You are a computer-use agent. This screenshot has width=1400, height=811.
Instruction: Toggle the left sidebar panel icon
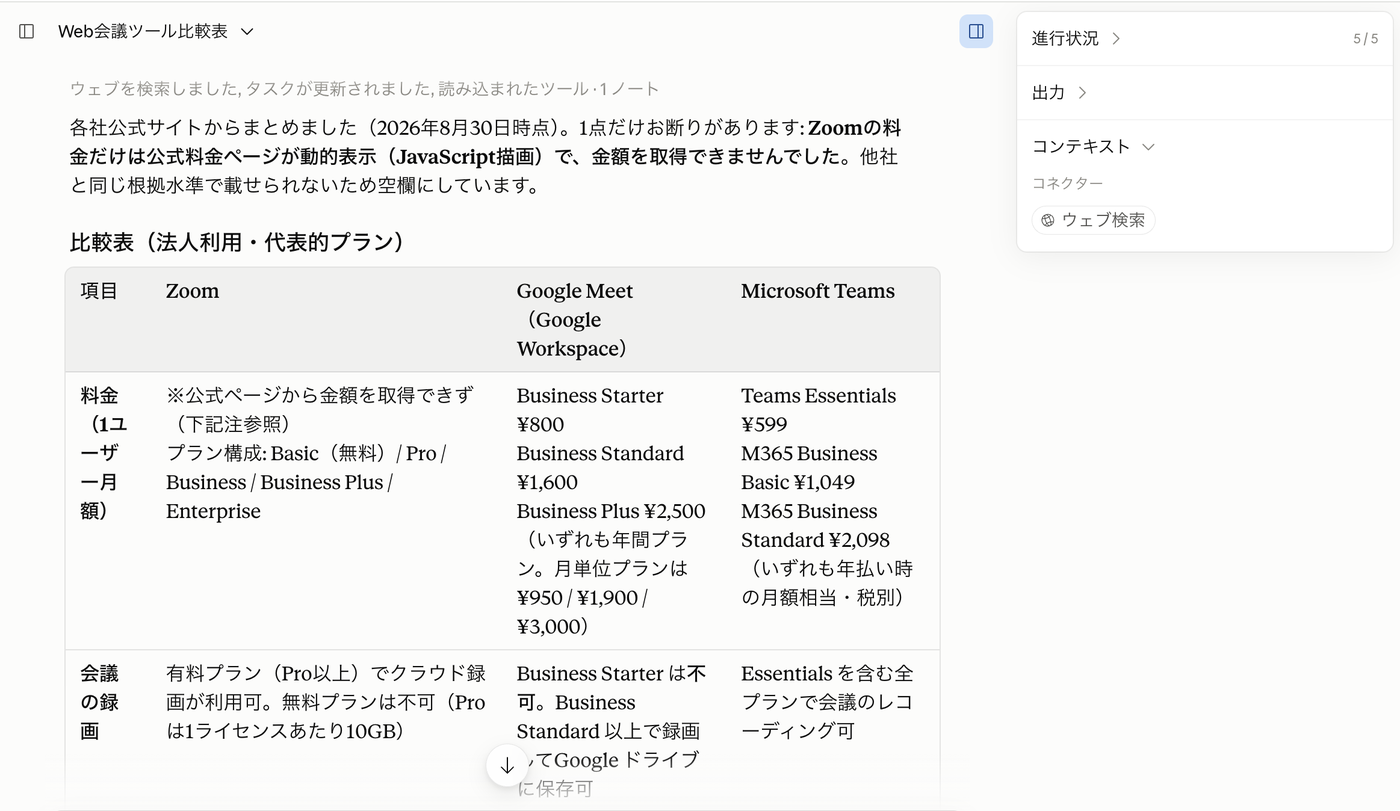tap(27, 31)
